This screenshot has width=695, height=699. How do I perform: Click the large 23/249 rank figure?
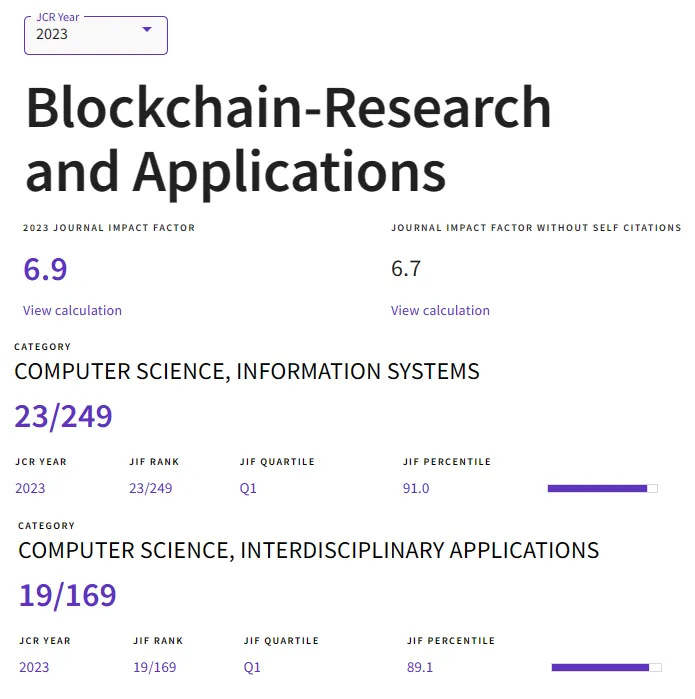[x=63, y=417]
